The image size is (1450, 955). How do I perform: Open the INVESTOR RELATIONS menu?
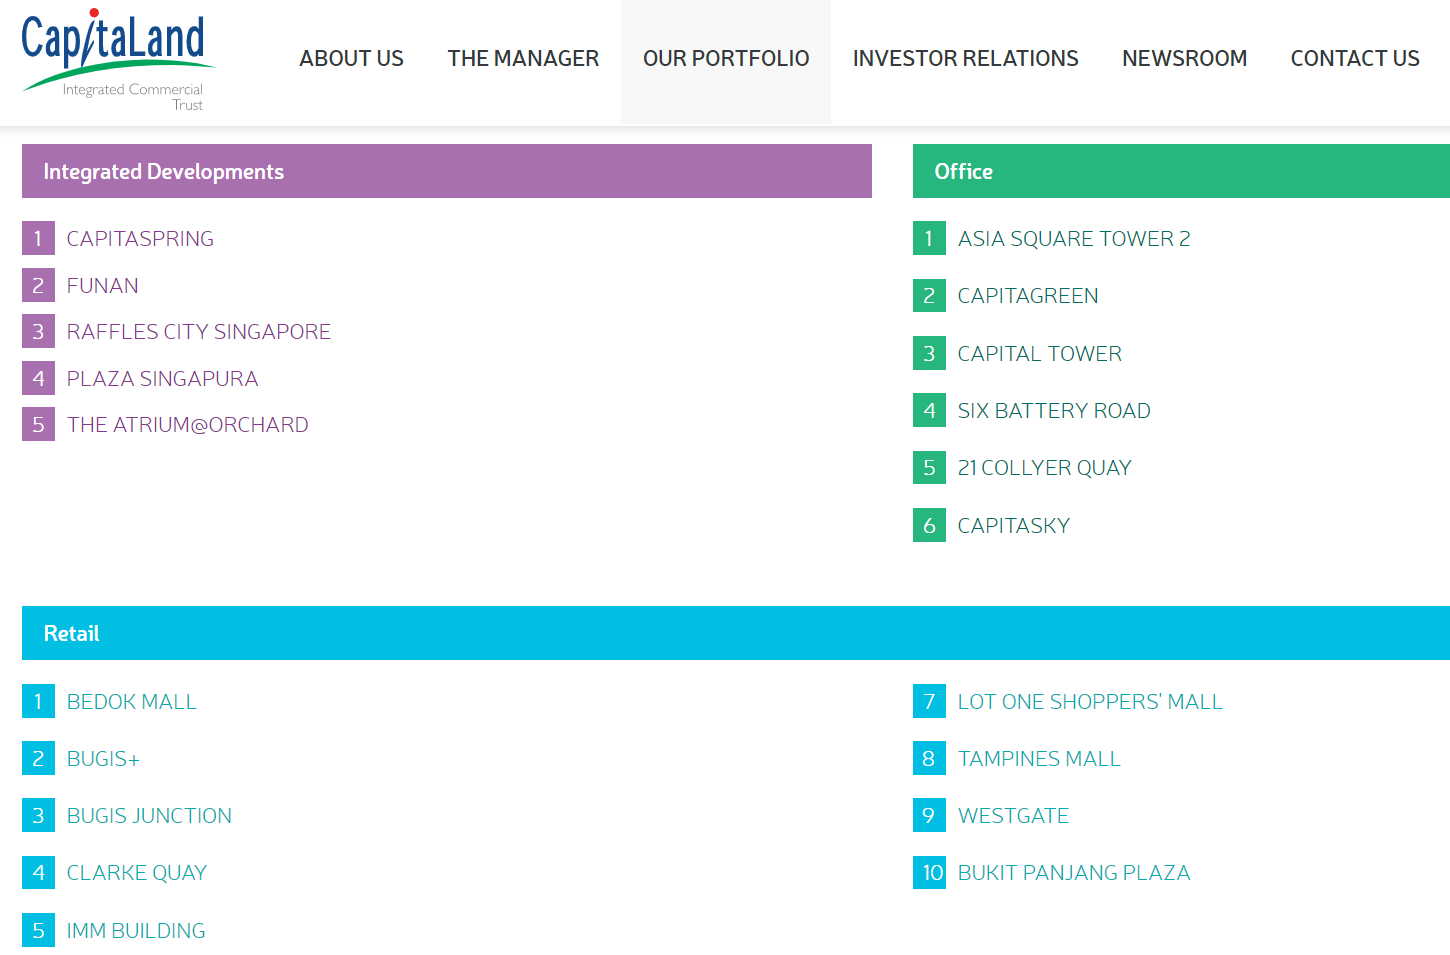tap(965, 59)
